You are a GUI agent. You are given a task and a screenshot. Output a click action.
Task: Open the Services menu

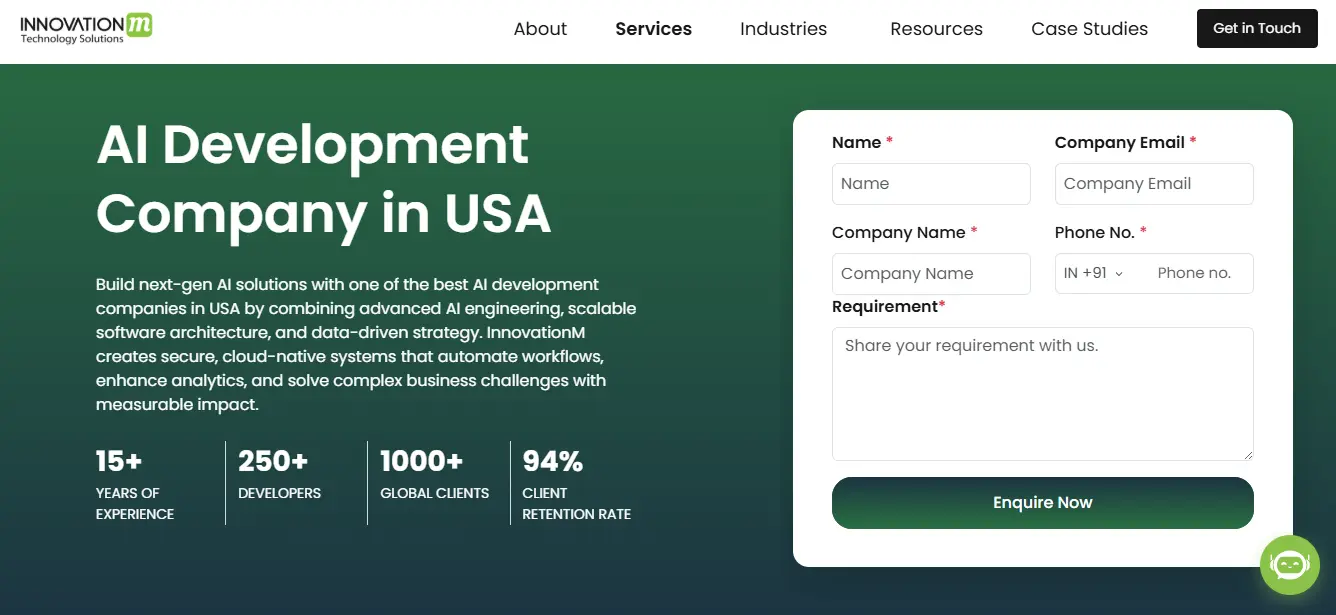[654, 29]
